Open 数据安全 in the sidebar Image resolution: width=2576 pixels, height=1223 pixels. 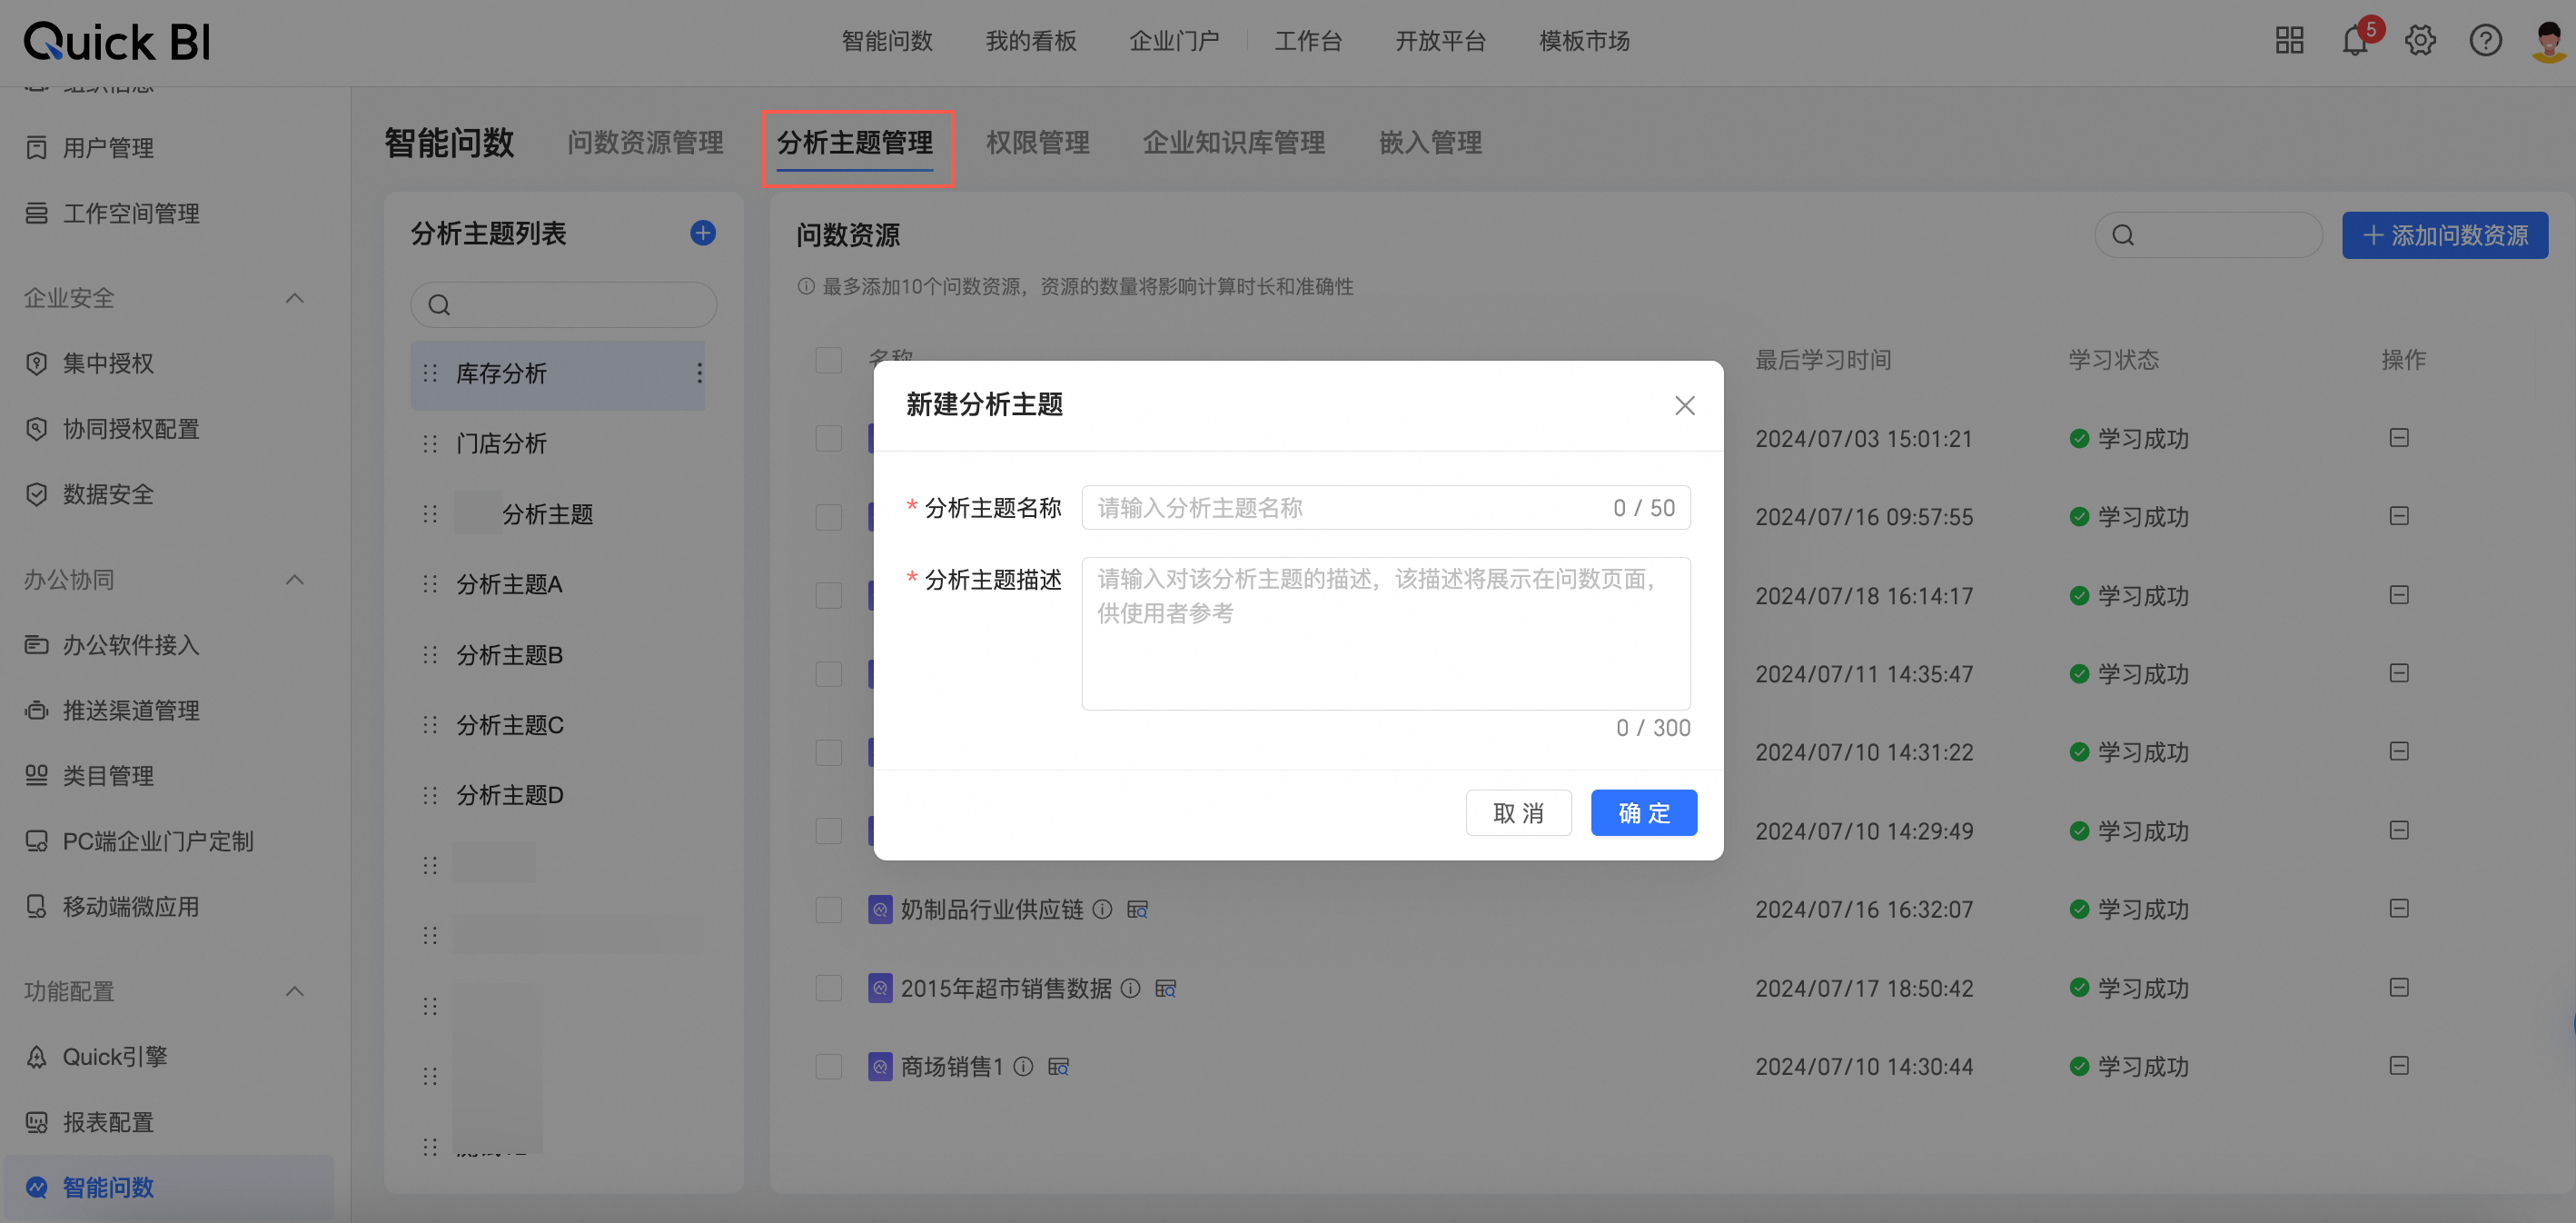pos(108,494)
